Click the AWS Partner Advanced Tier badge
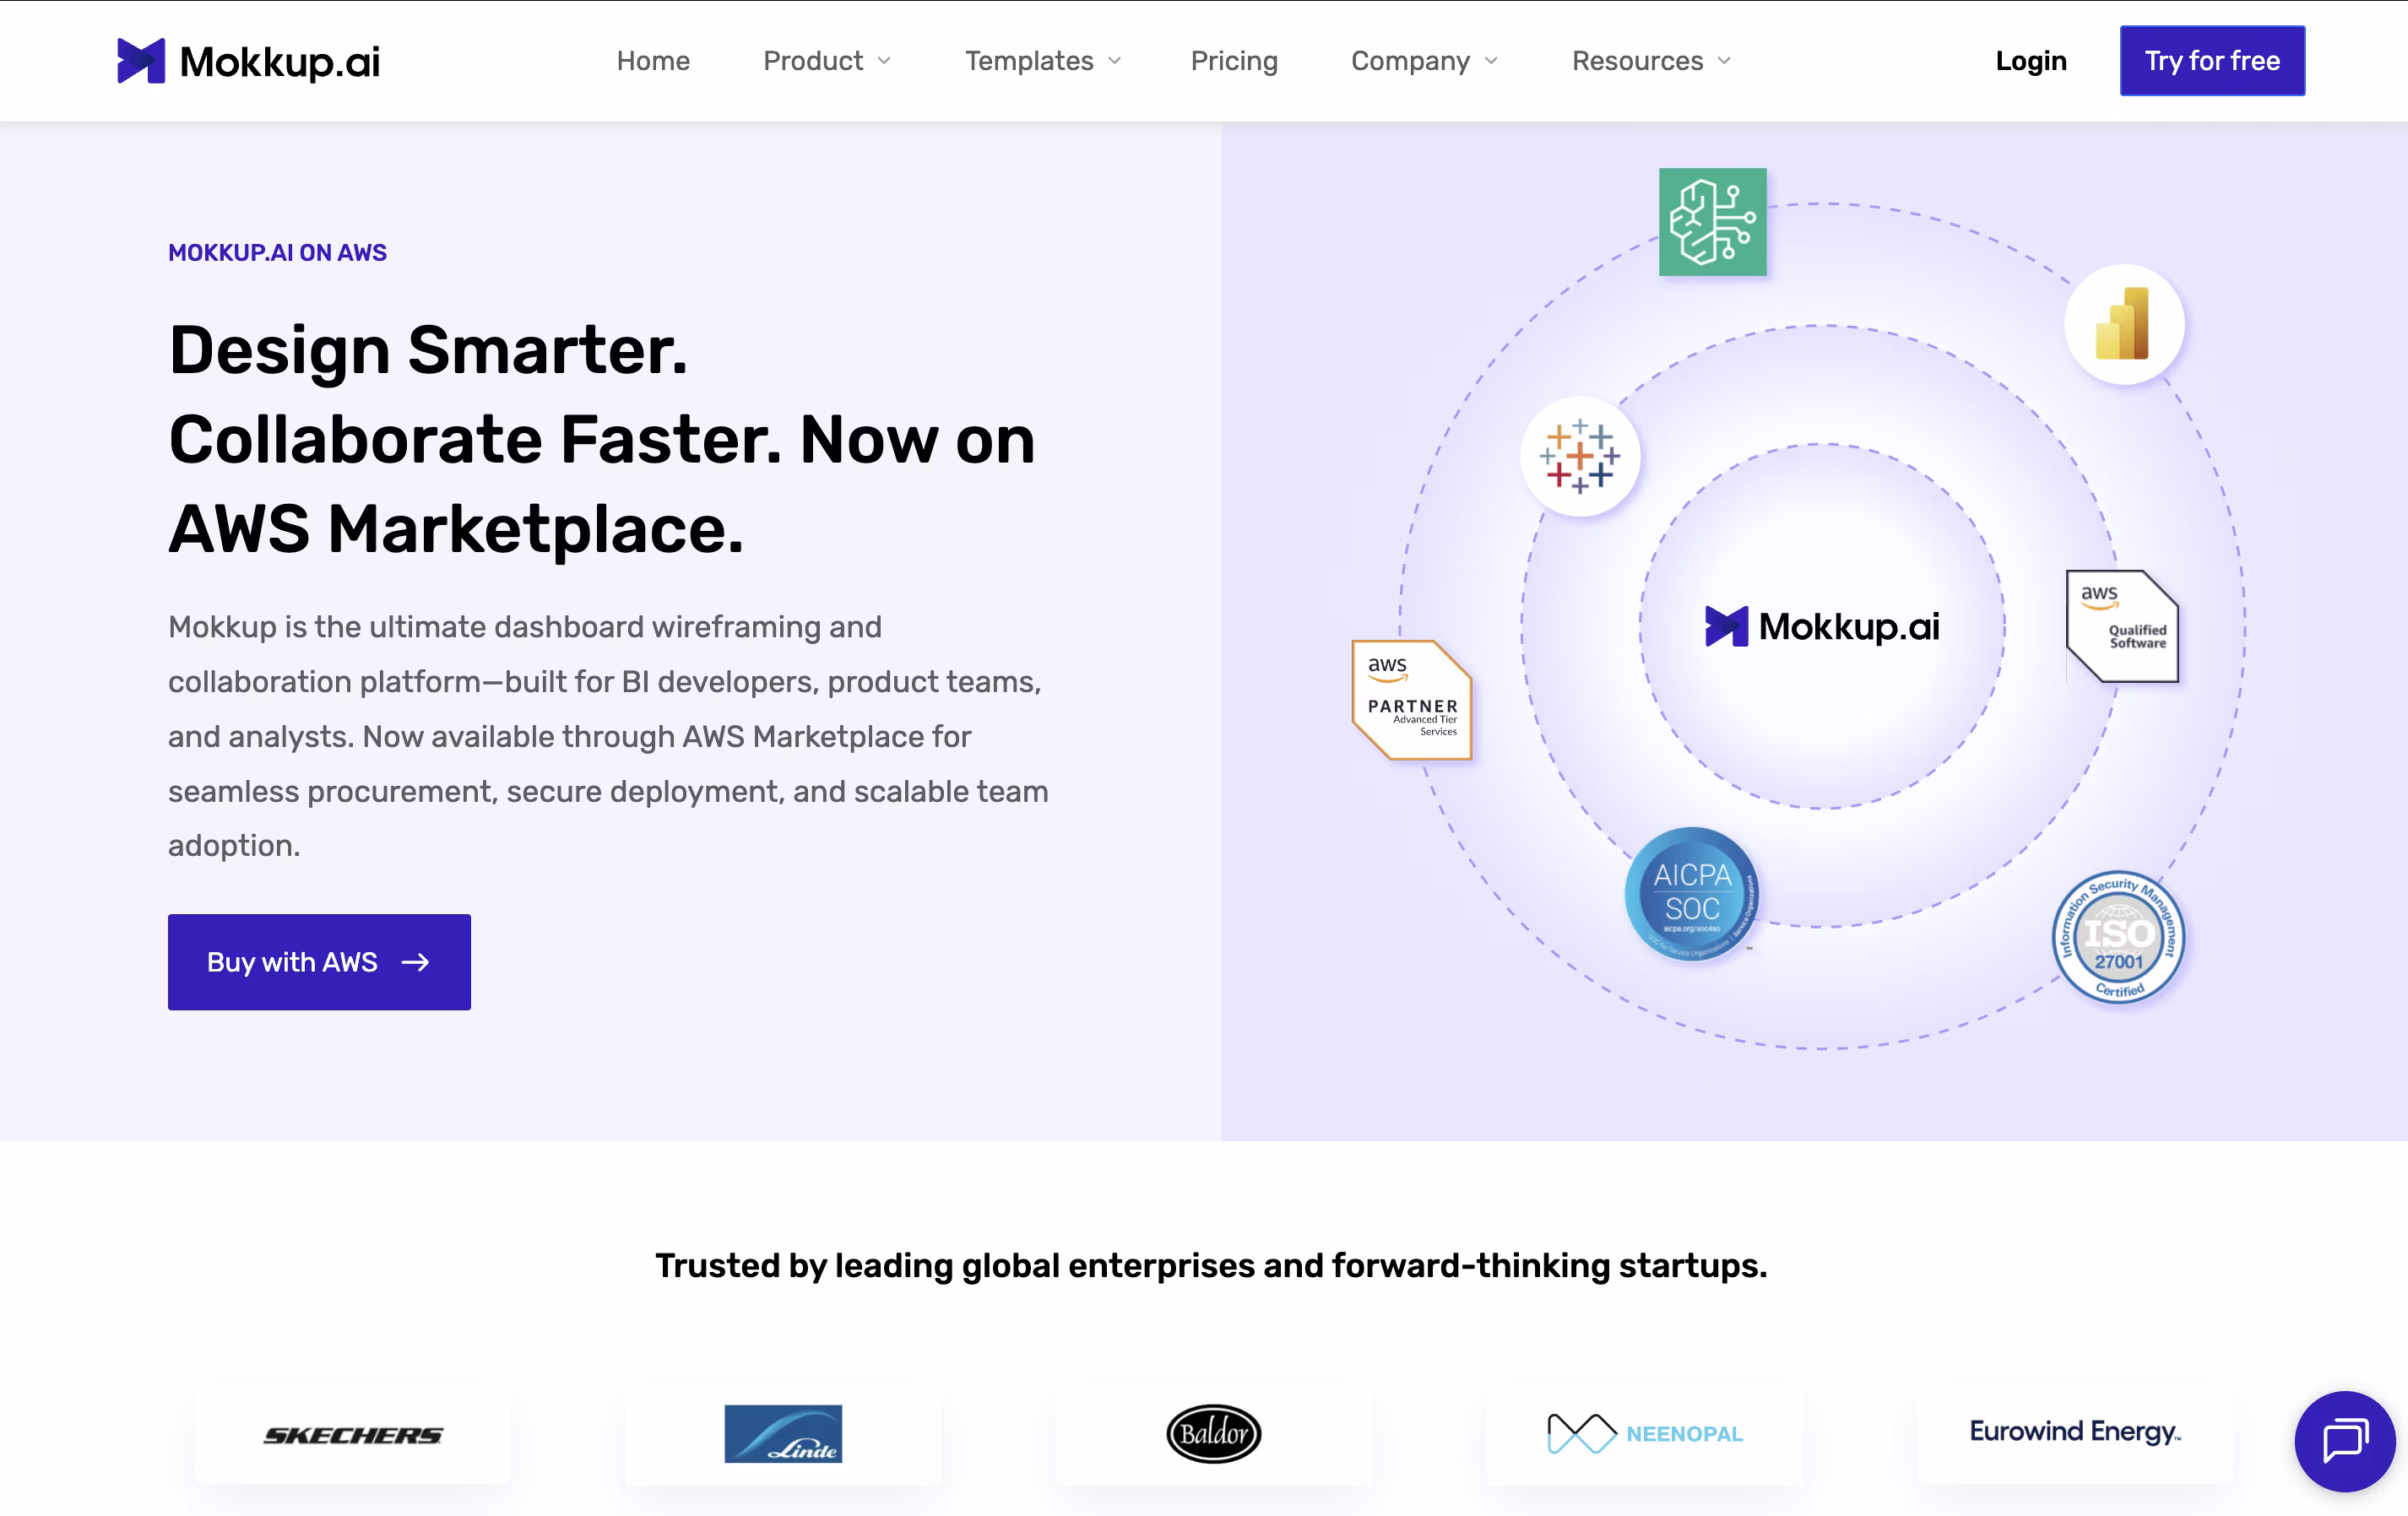Image resolution: width=2408 pixels, height=1516 pixels. pyautogui.click(x=1411, y=699)
